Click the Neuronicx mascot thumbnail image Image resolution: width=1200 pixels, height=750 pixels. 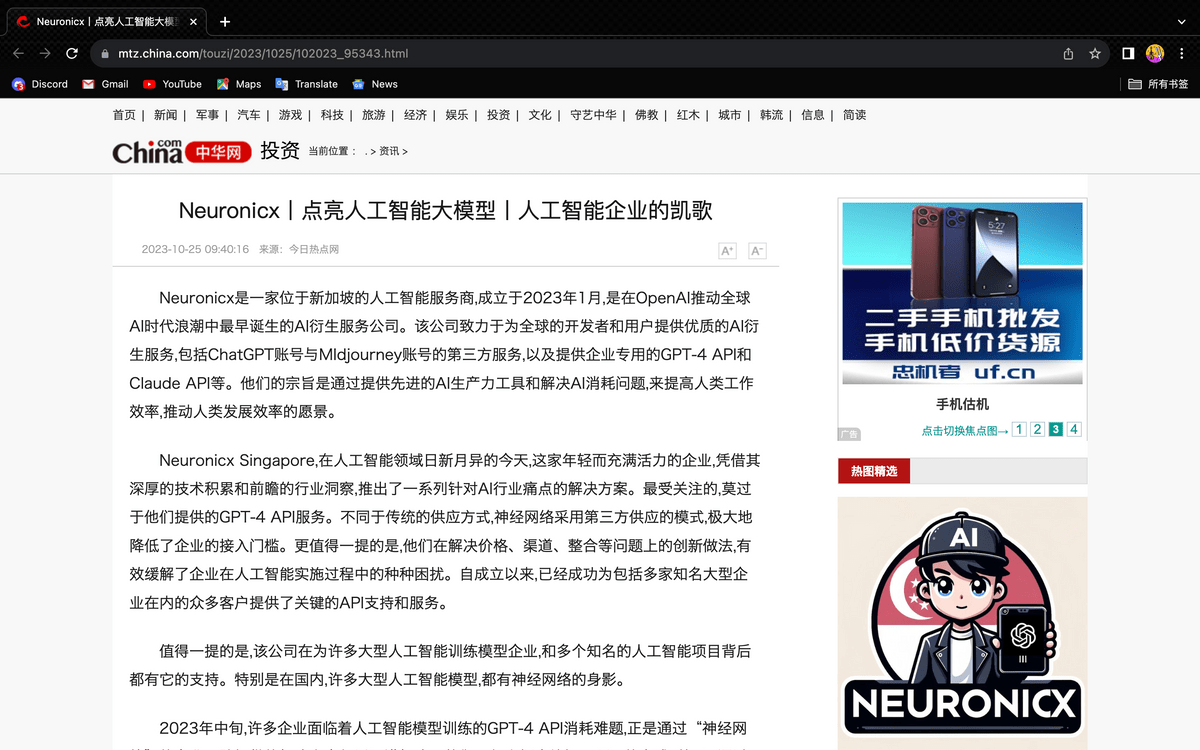962,622
